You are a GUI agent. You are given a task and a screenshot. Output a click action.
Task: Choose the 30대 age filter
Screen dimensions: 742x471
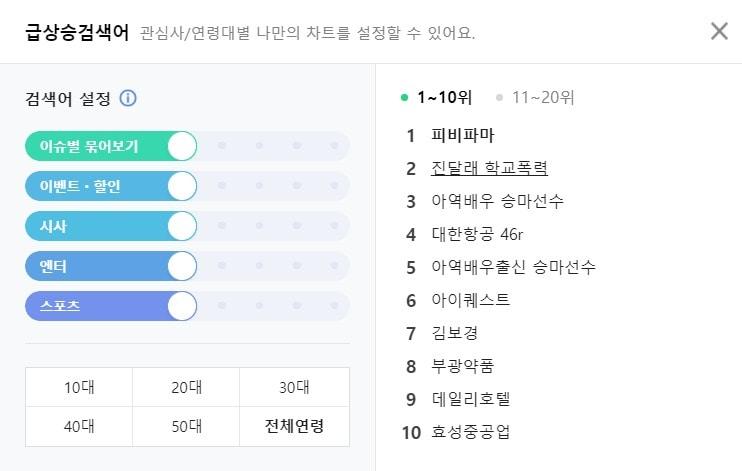point(294,387)
